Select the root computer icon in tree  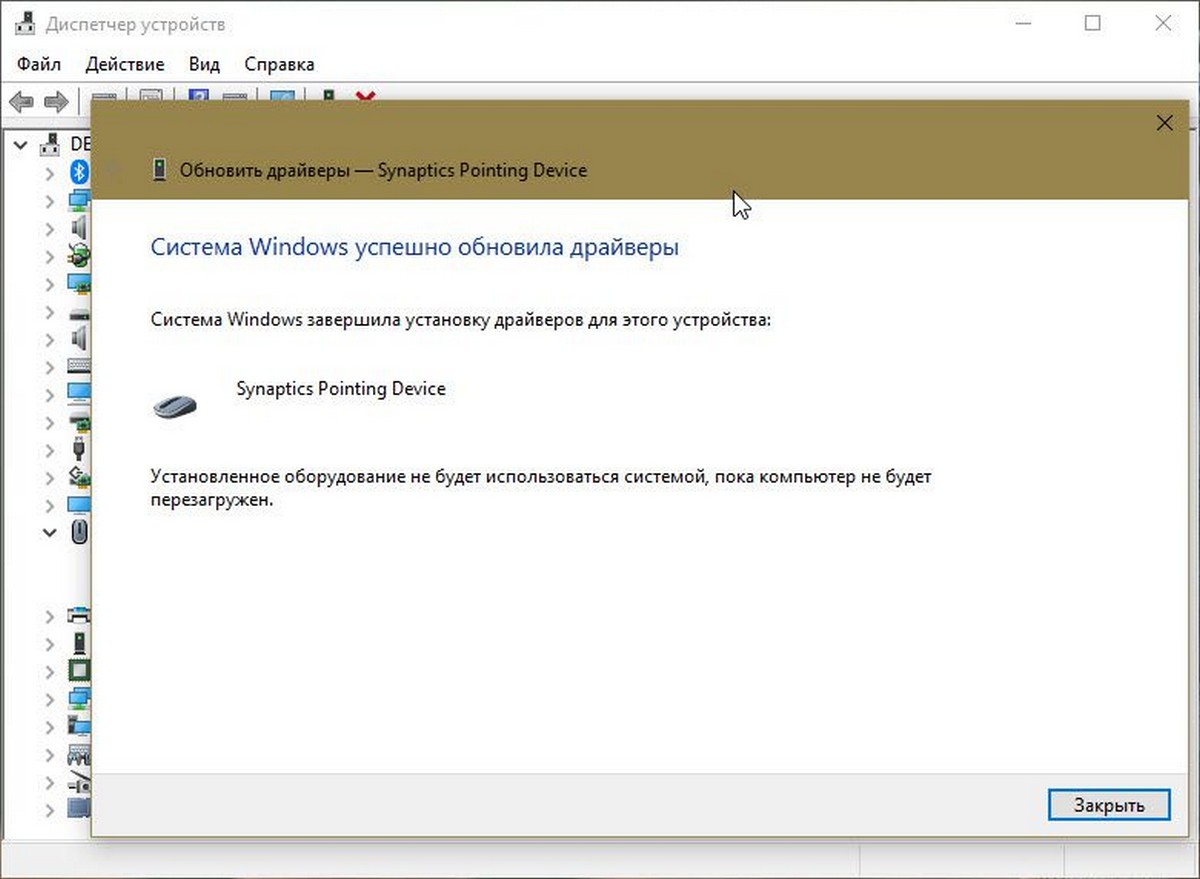click(50, 145)
